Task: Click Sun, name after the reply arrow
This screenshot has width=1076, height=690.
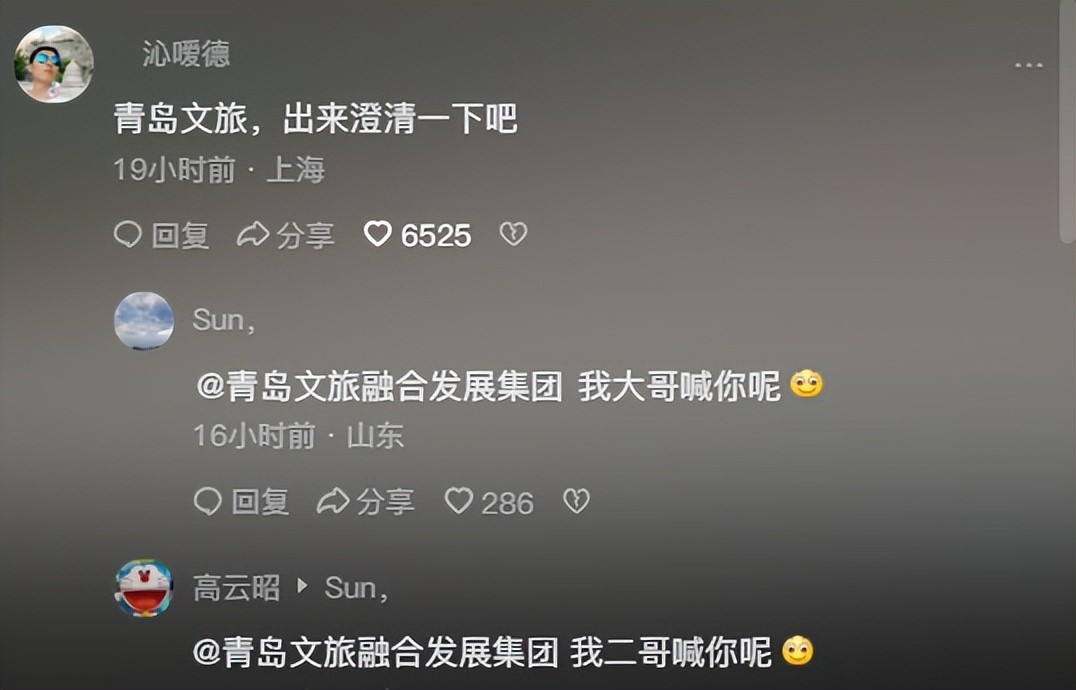Action: pos(356,588)
